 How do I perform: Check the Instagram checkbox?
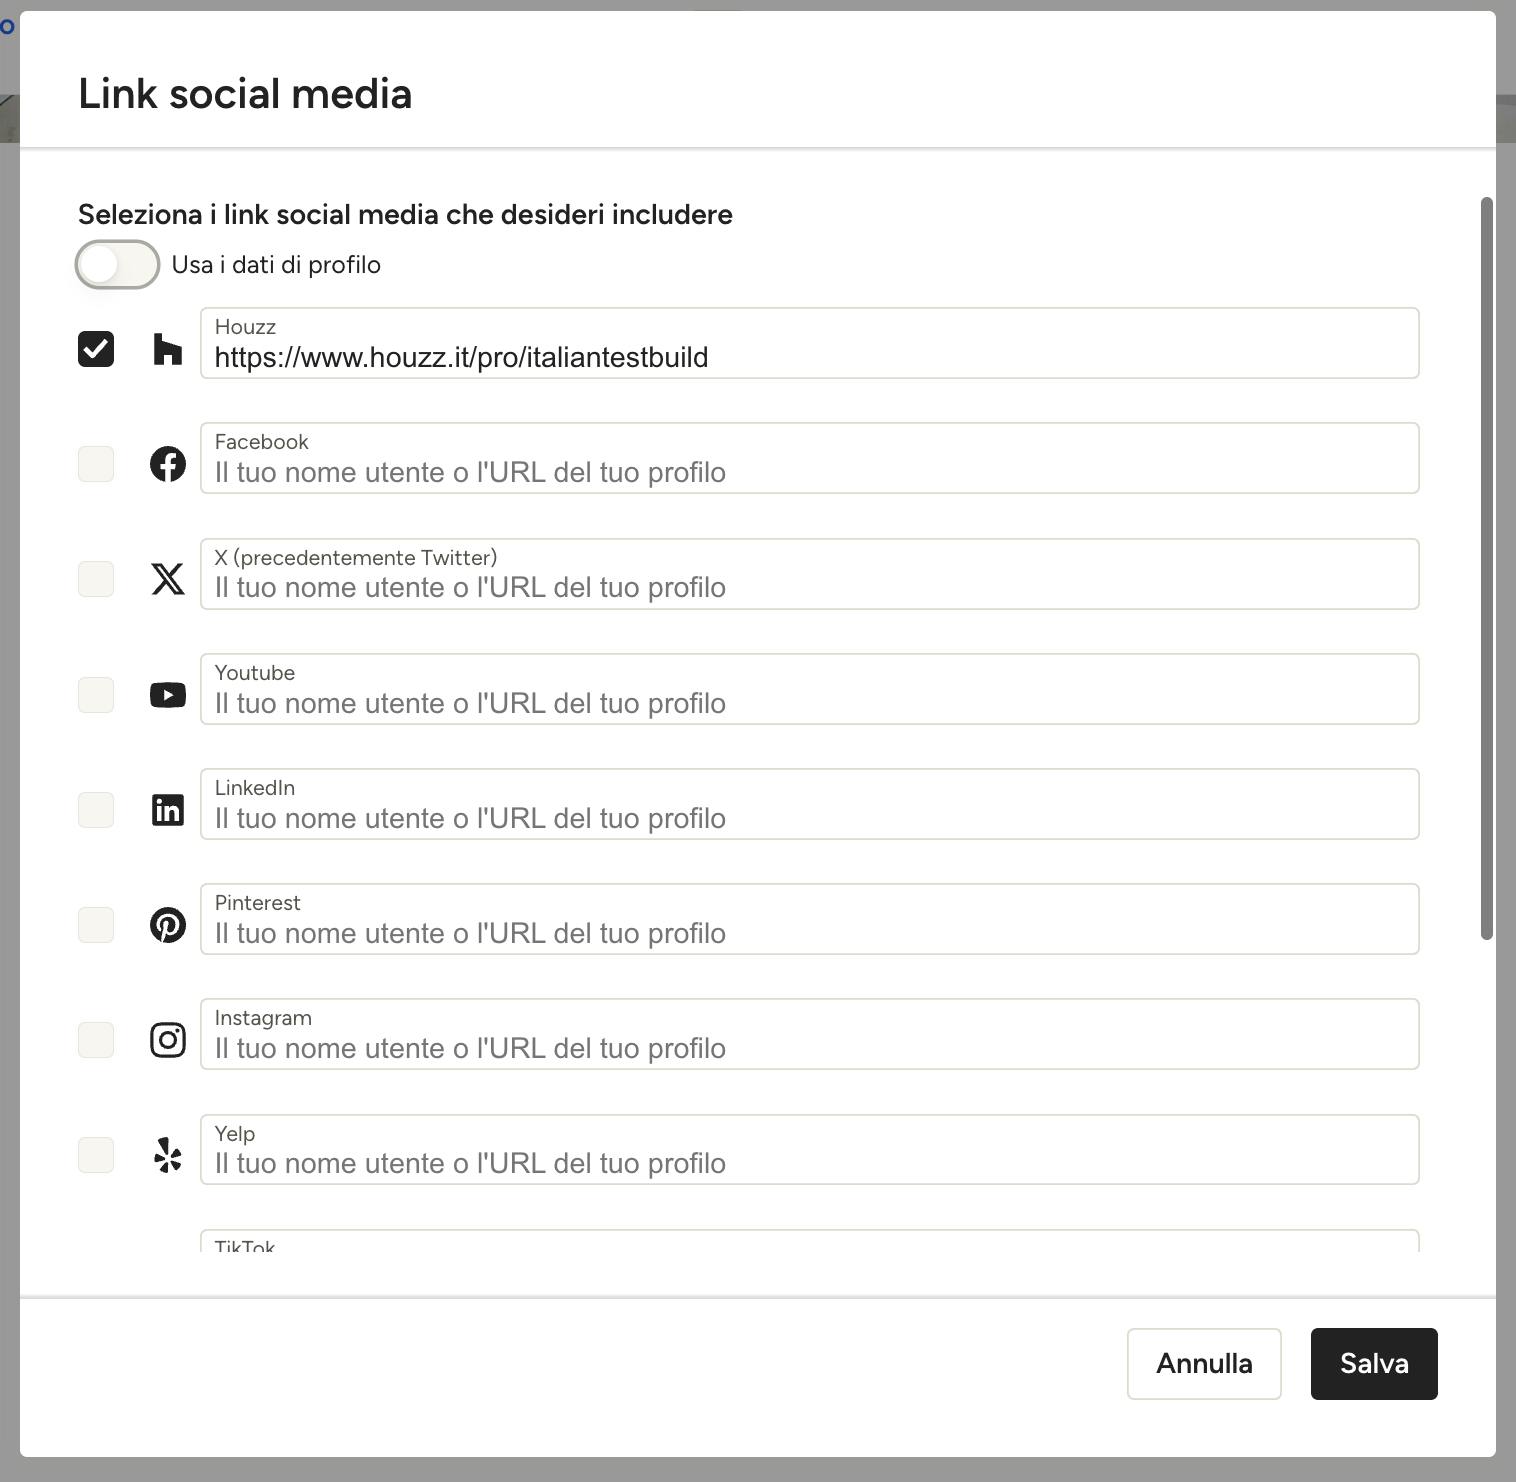(x=96, y=1040)
